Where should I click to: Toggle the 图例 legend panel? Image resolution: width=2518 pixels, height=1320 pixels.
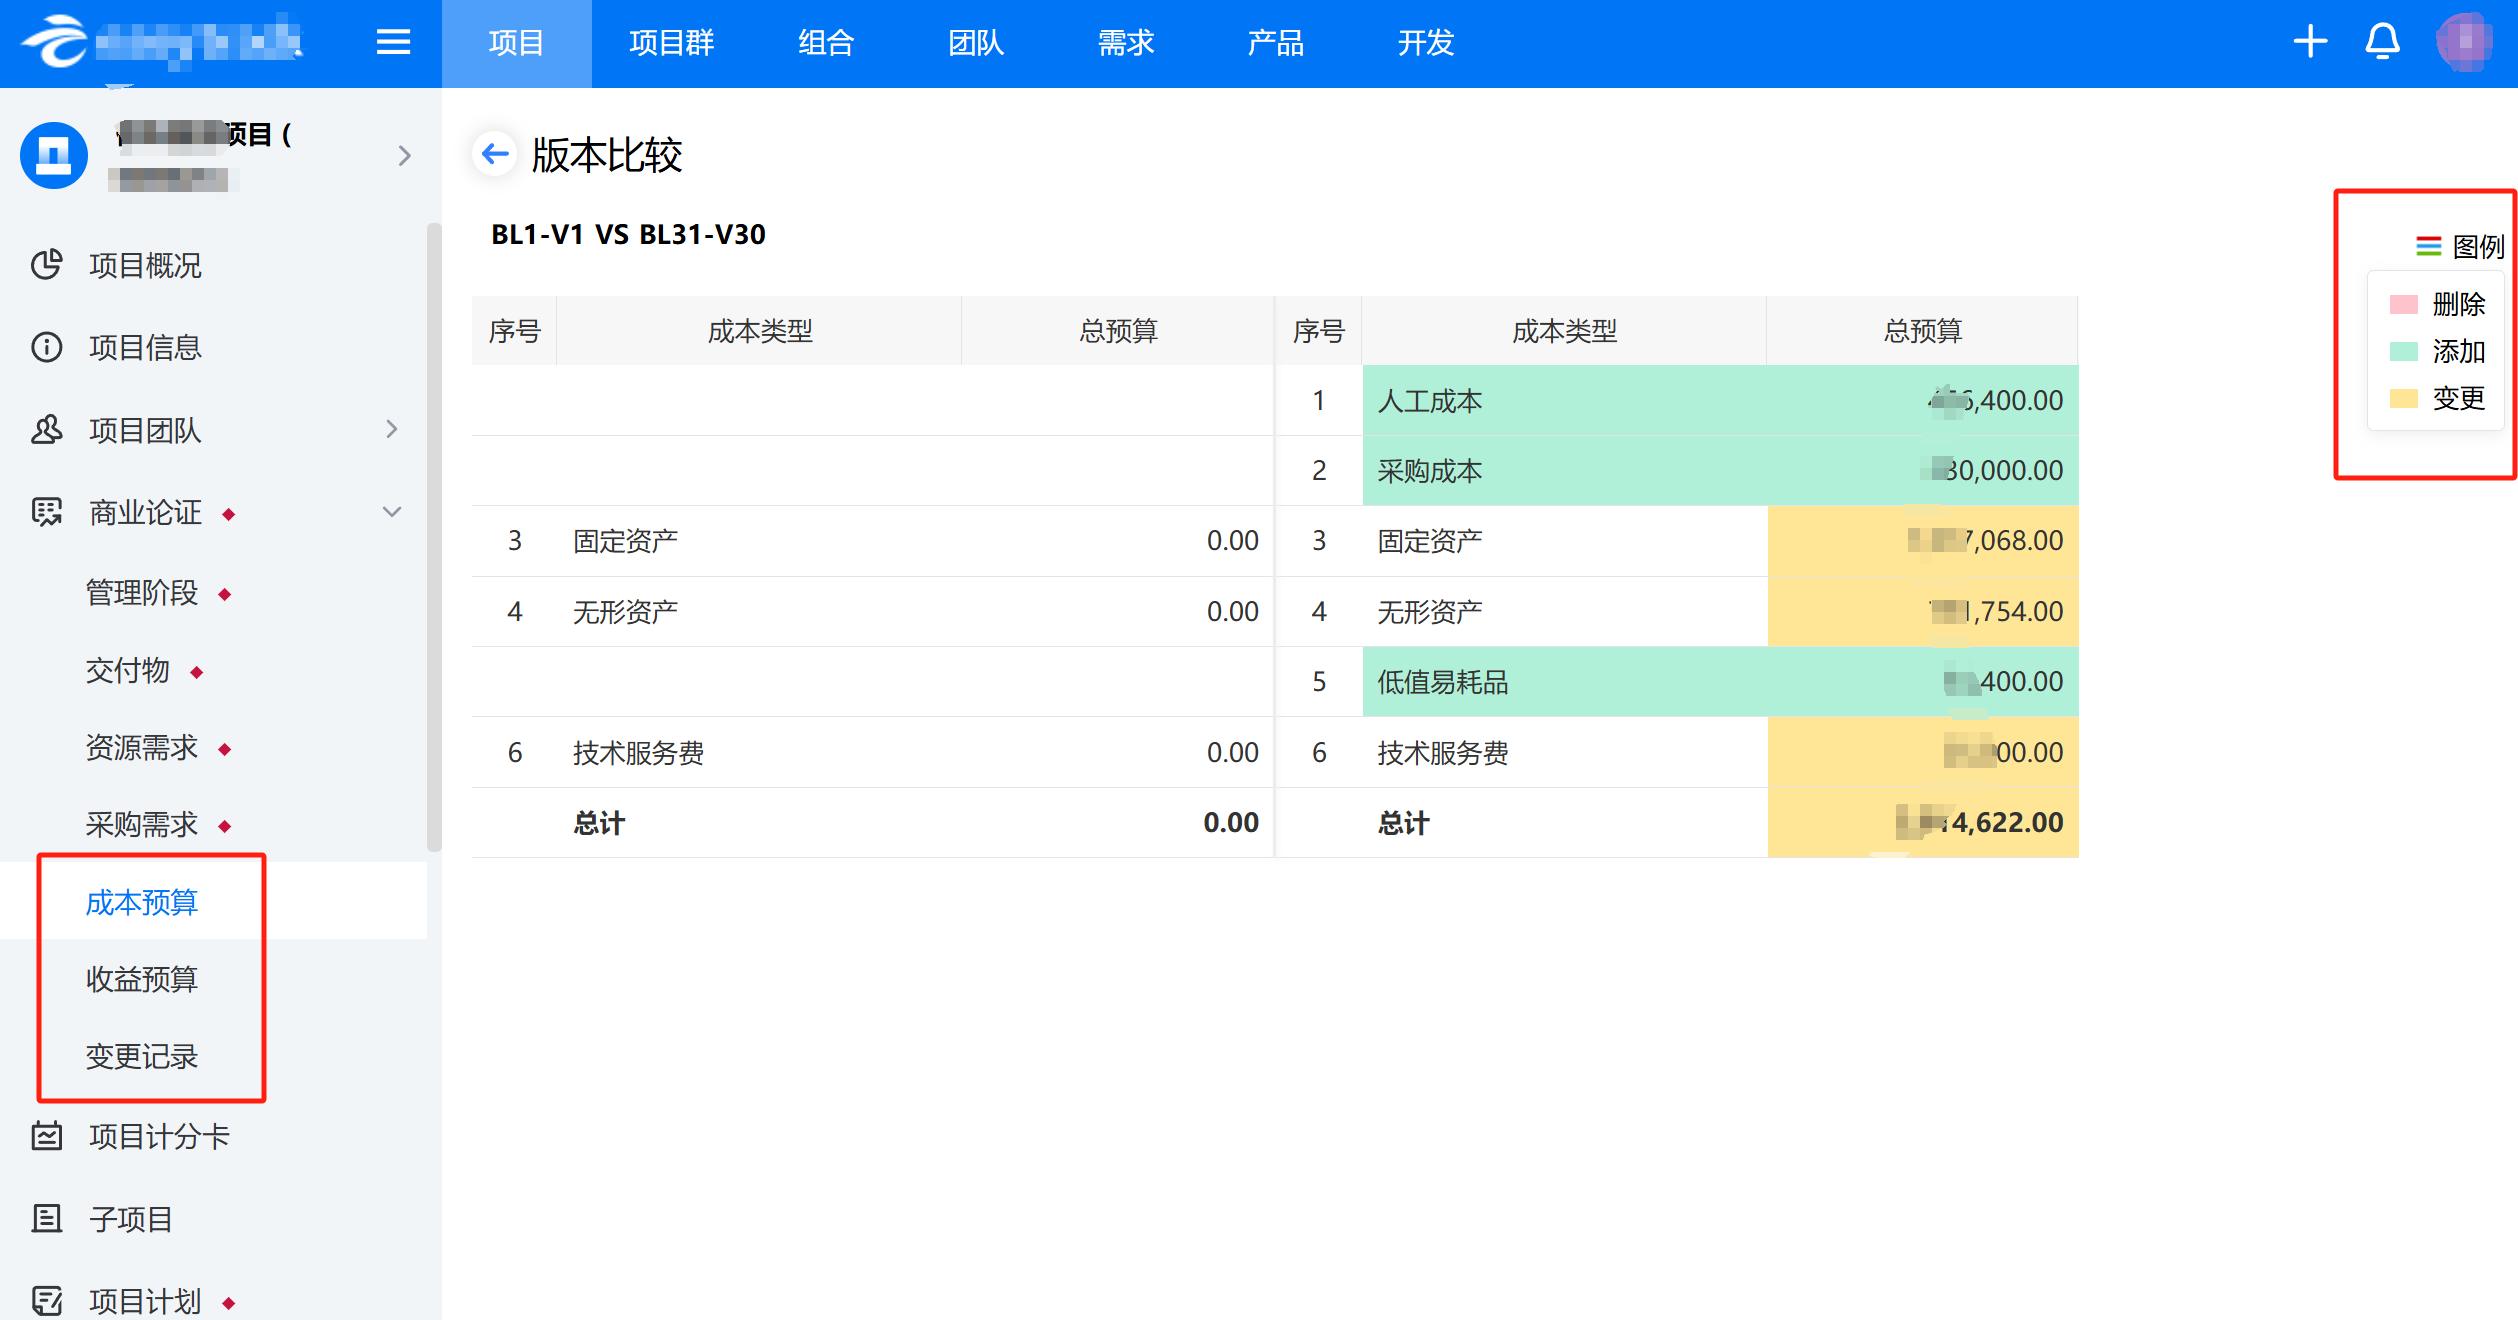[x=2460, y=246]
